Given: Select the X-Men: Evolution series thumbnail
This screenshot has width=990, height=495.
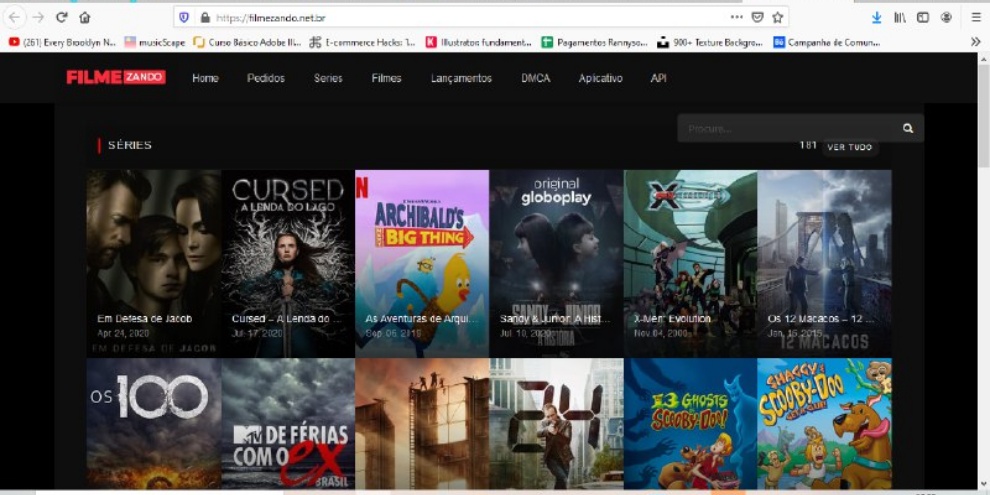Looking at the screenshot, I should pyautogui.click(x=690, y=262).
